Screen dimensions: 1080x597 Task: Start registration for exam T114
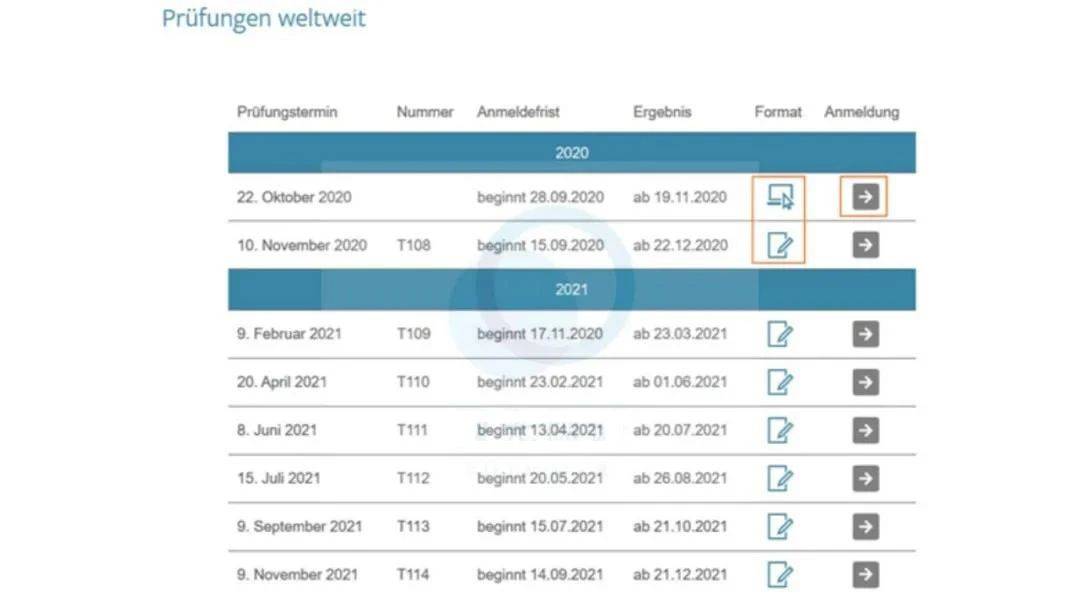(x=865, y=574)
